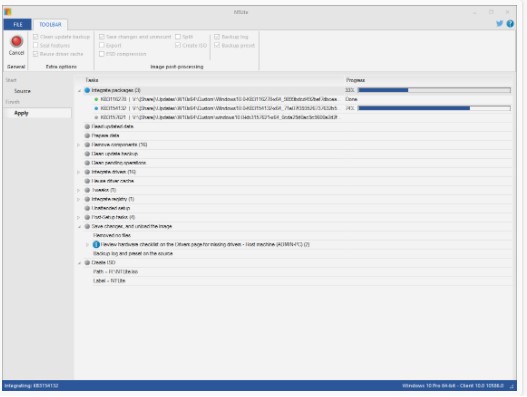Viewport: 527px width, 397px height.
Task: Enable the ESD compression checkbox
Action: point(102,54)
